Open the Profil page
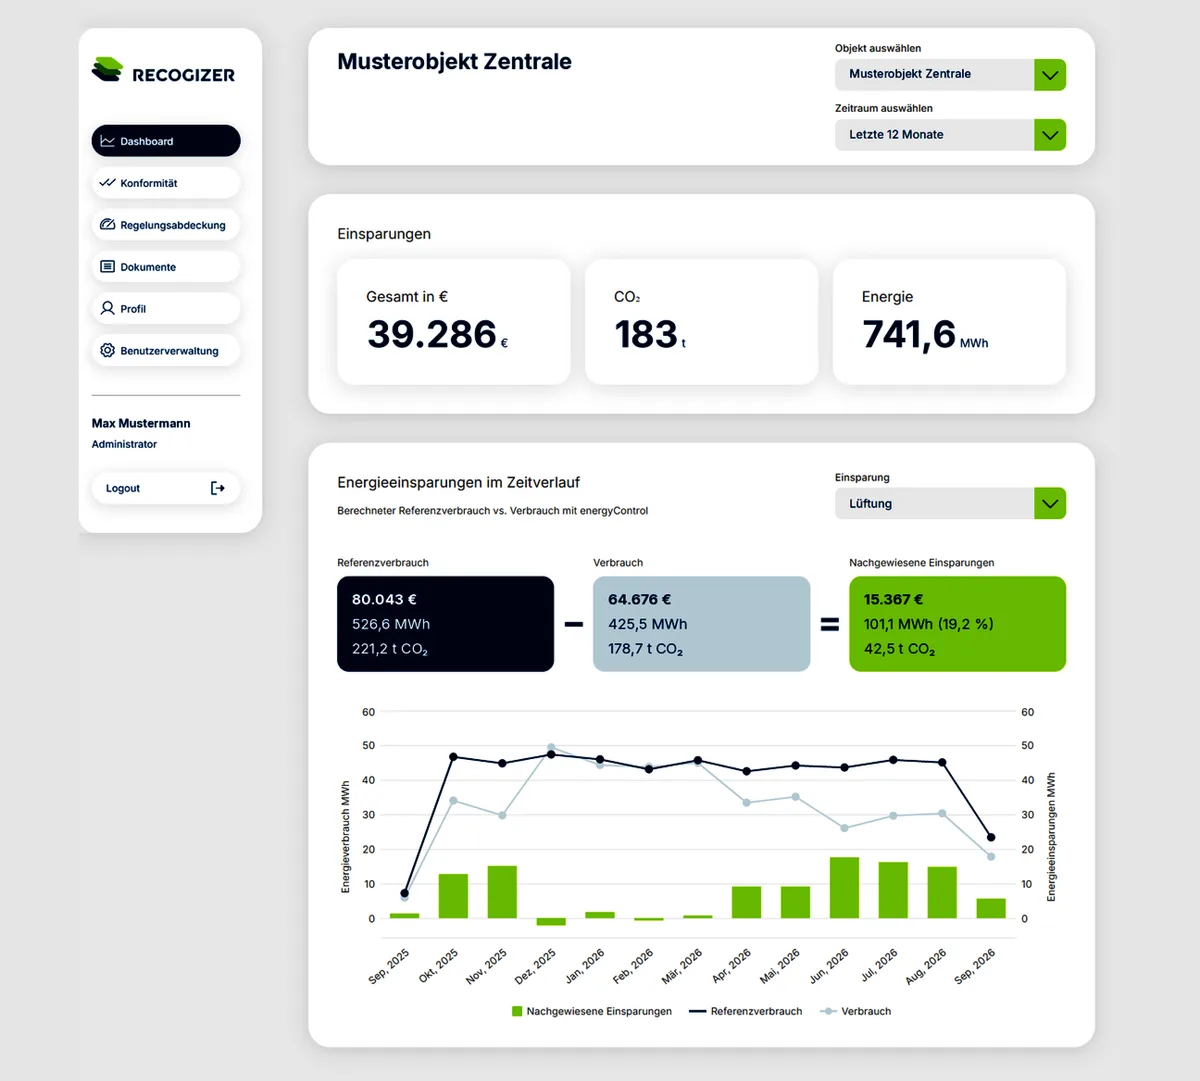The height and width of the screenshot is (1081, 1200). click(x=166, y=309)
